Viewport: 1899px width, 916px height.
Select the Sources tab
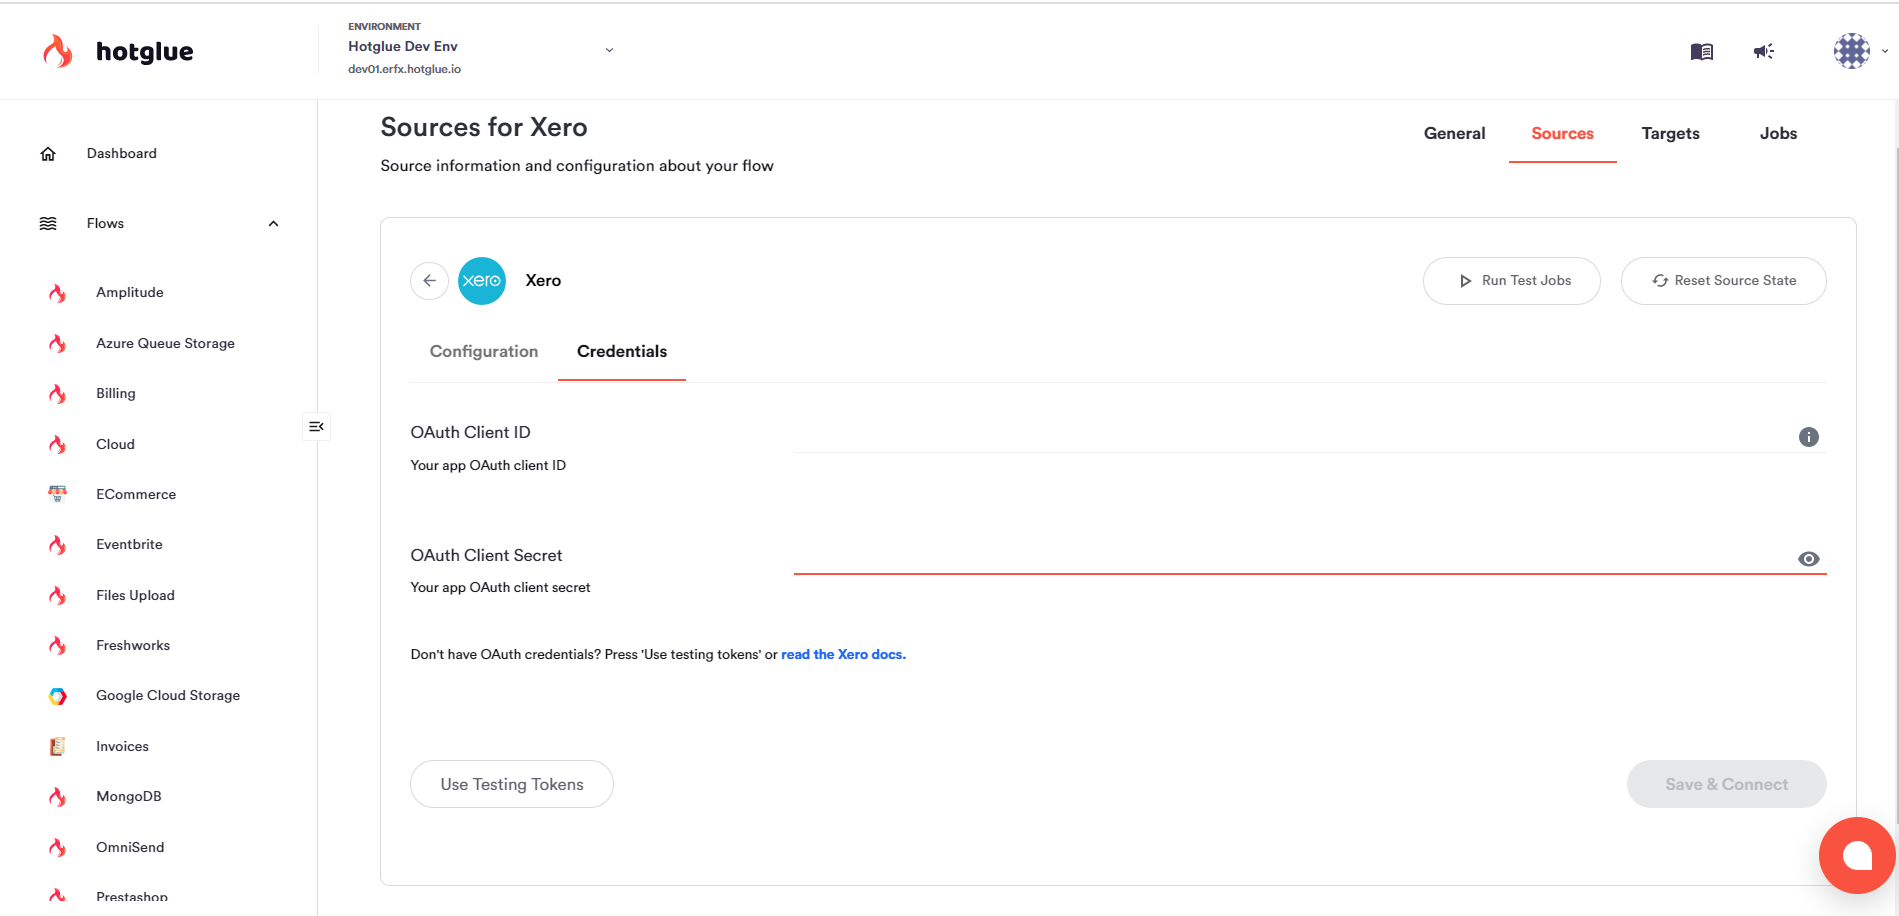[1562, 134]
